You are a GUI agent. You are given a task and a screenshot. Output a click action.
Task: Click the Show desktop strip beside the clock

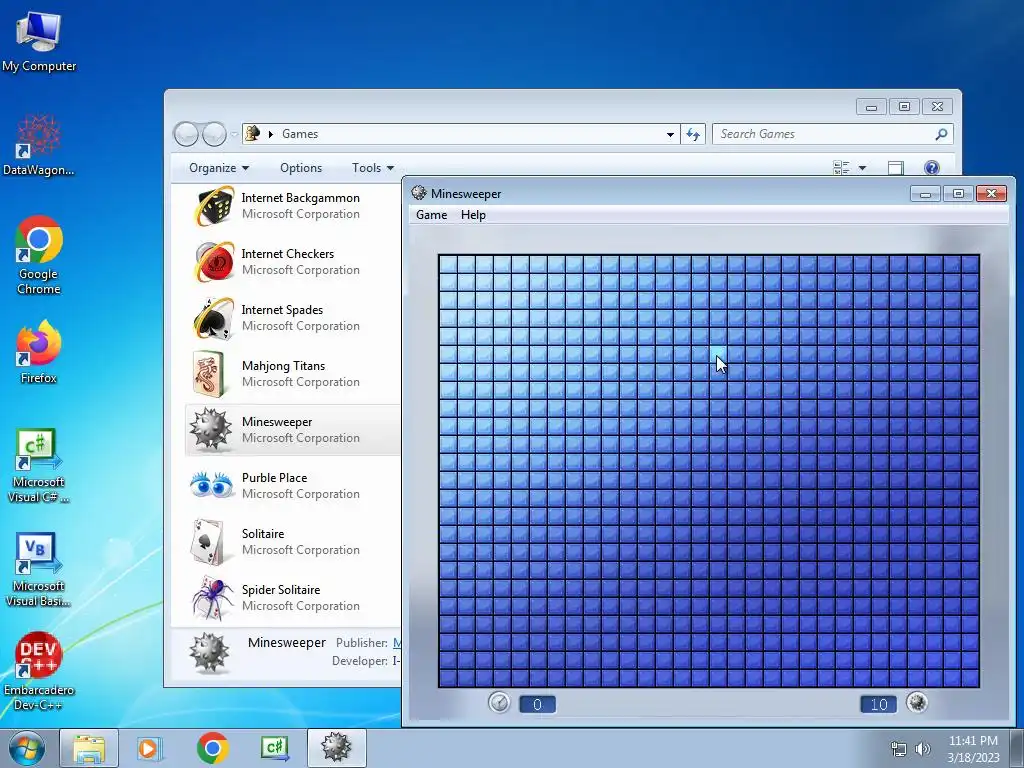(1017, 748)
